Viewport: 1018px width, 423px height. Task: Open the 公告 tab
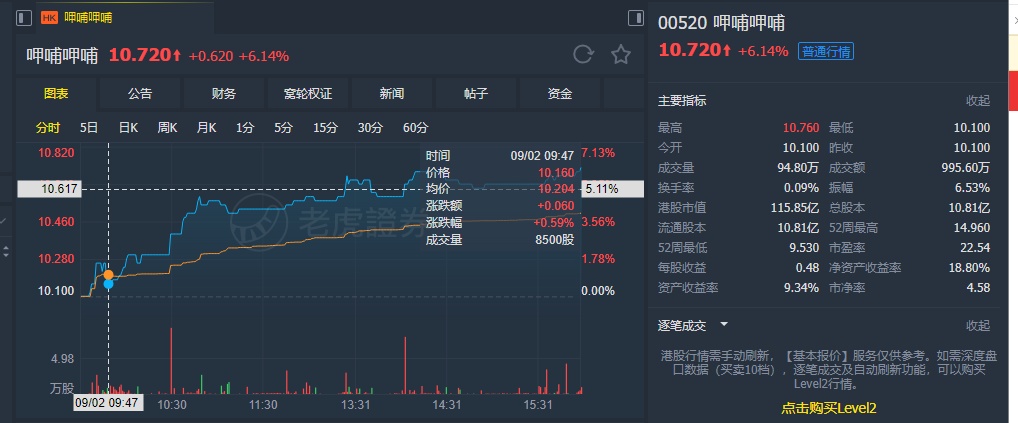coord(140,94)
